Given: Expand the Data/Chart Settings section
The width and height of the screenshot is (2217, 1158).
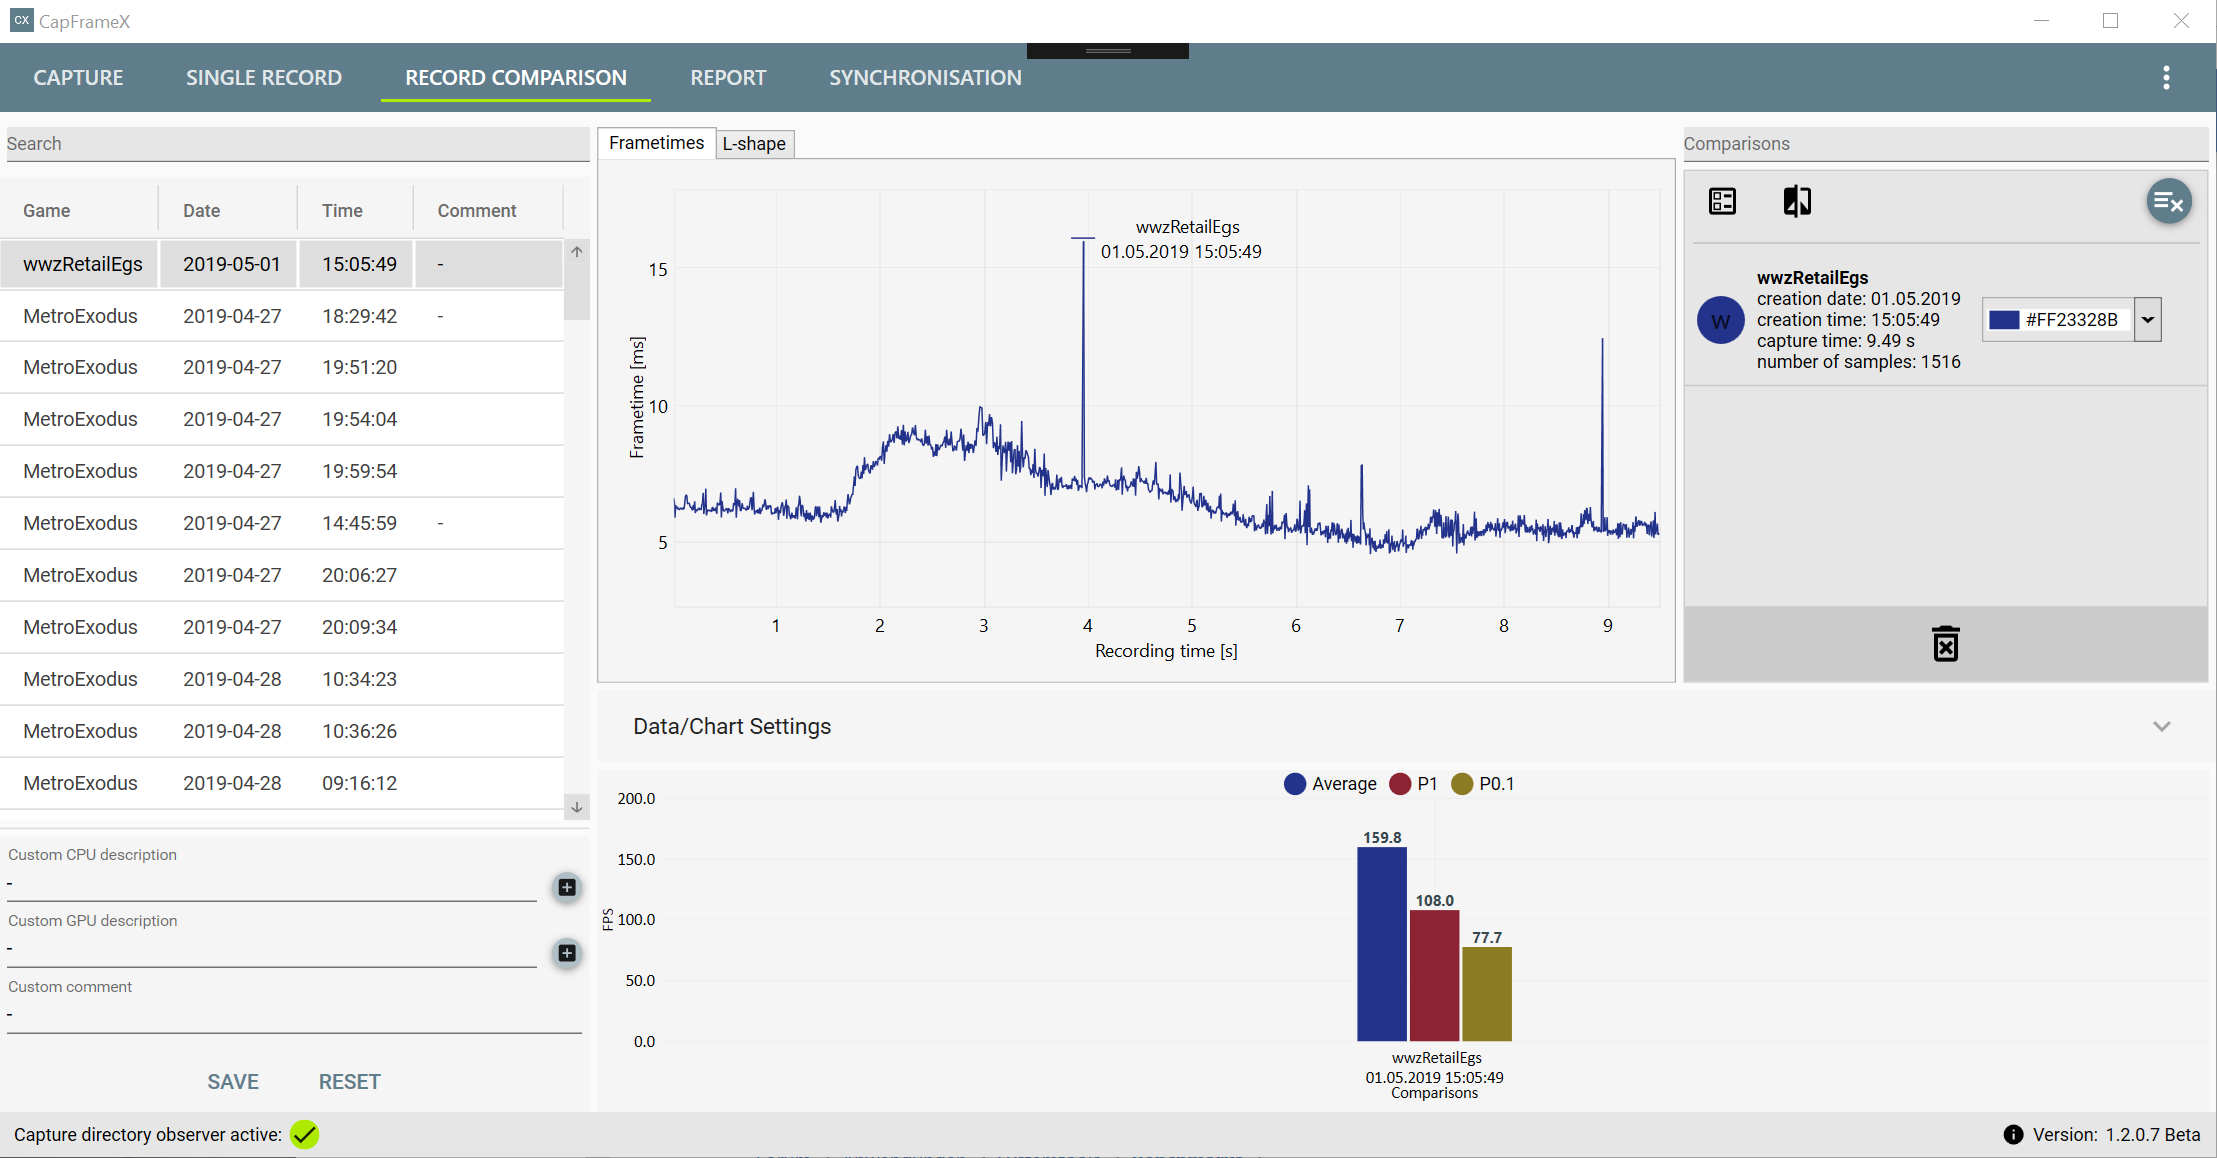Looking at the screenshot, I should point(2161,727).
